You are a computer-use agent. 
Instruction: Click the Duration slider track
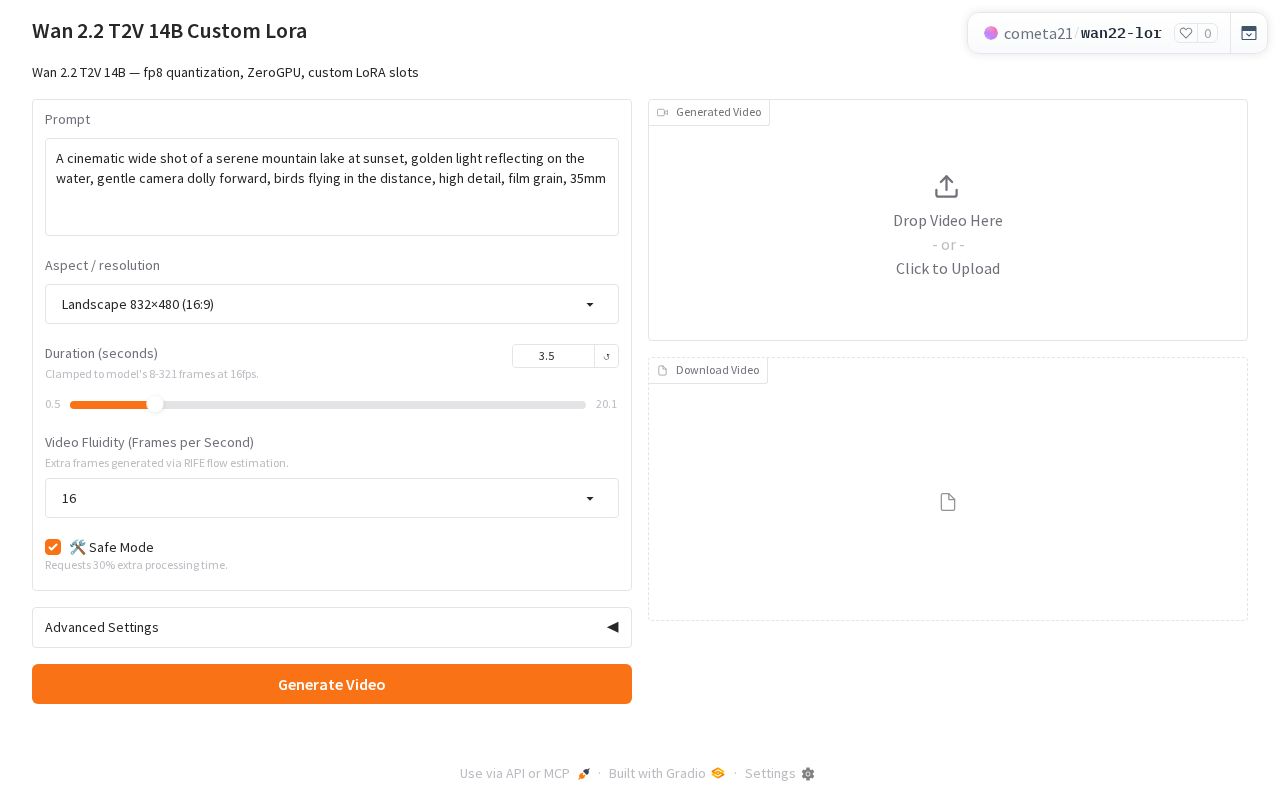[328, 405]
